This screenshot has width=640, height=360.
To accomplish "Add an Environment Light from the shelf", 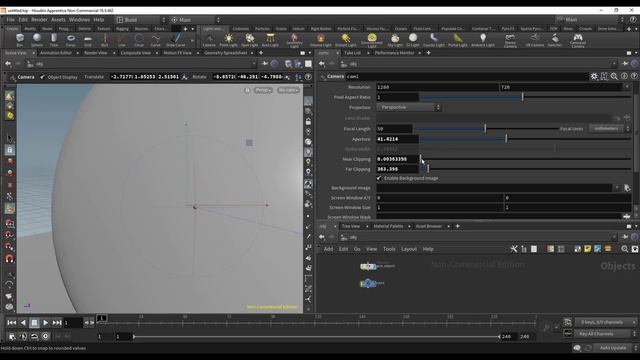I will pos(372,40).
